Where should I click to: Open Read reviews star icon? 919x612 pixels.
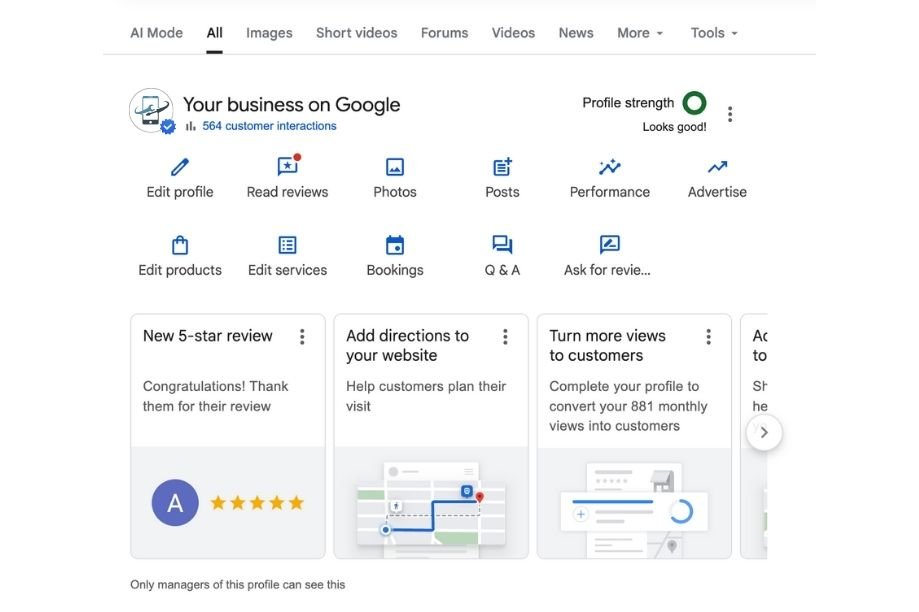coord(288,166)
